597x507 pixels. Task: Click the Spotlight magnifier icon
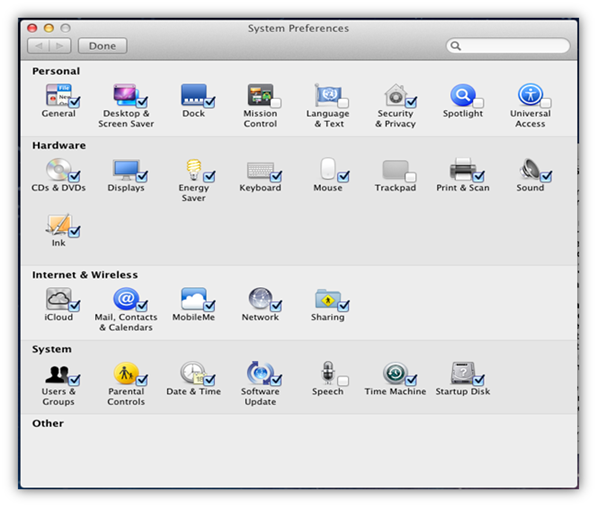point(463,95)
